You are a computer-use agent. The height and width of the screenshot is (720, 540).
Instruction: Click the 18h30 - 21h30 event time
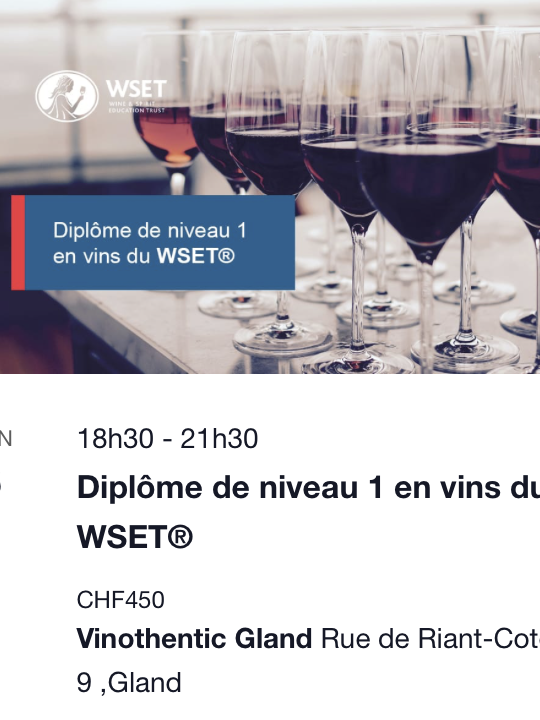pos(168,439)
